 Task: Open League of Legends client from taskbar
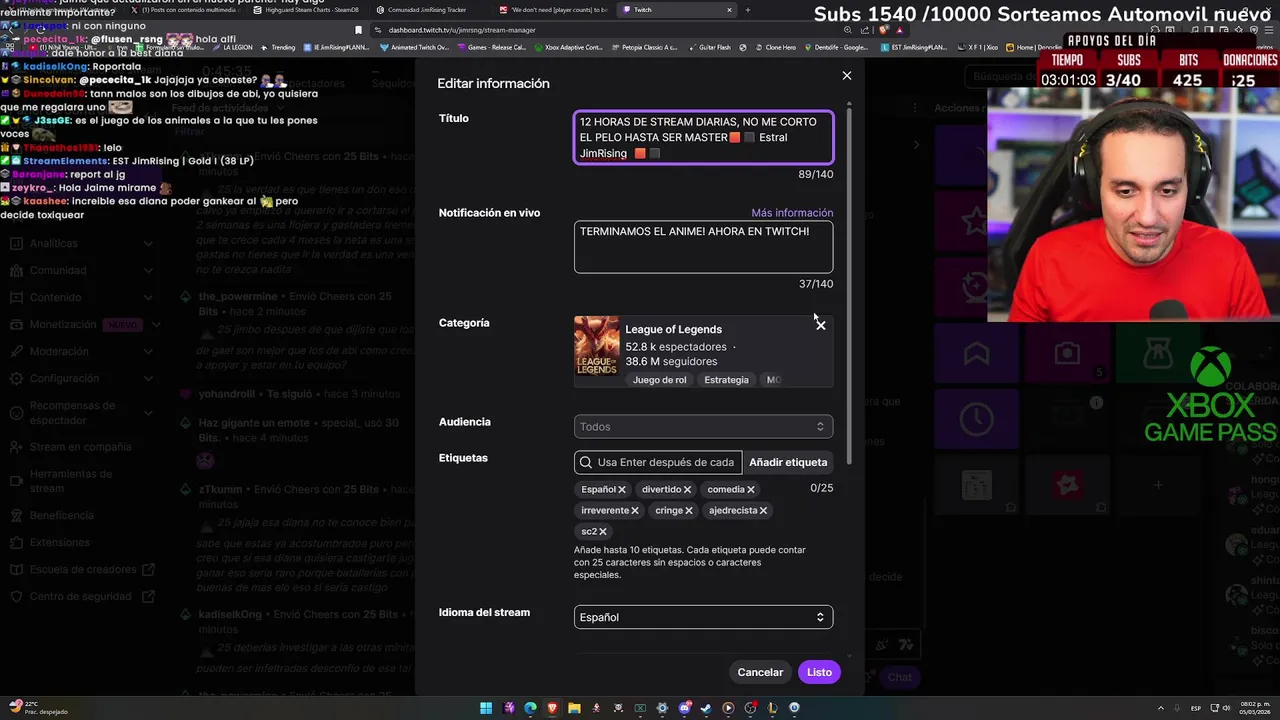coord(772,708)
